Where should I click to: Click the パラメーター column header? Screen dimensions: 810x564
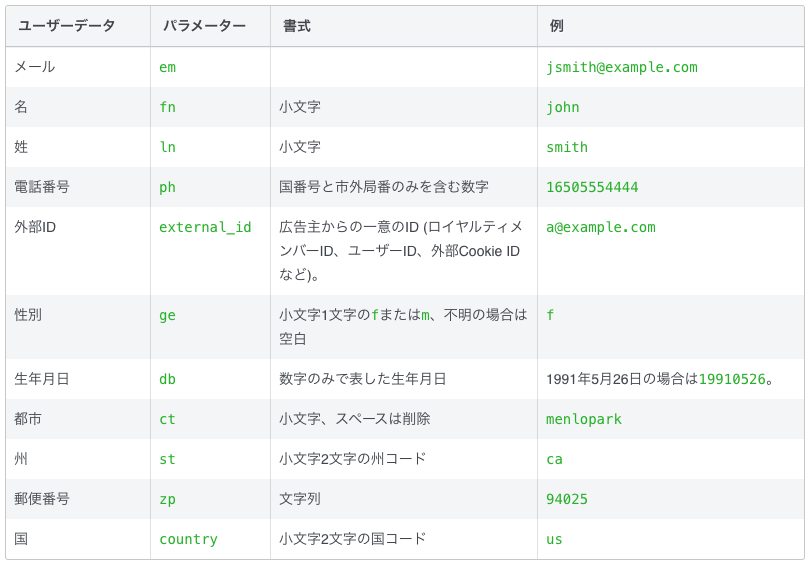205,26
